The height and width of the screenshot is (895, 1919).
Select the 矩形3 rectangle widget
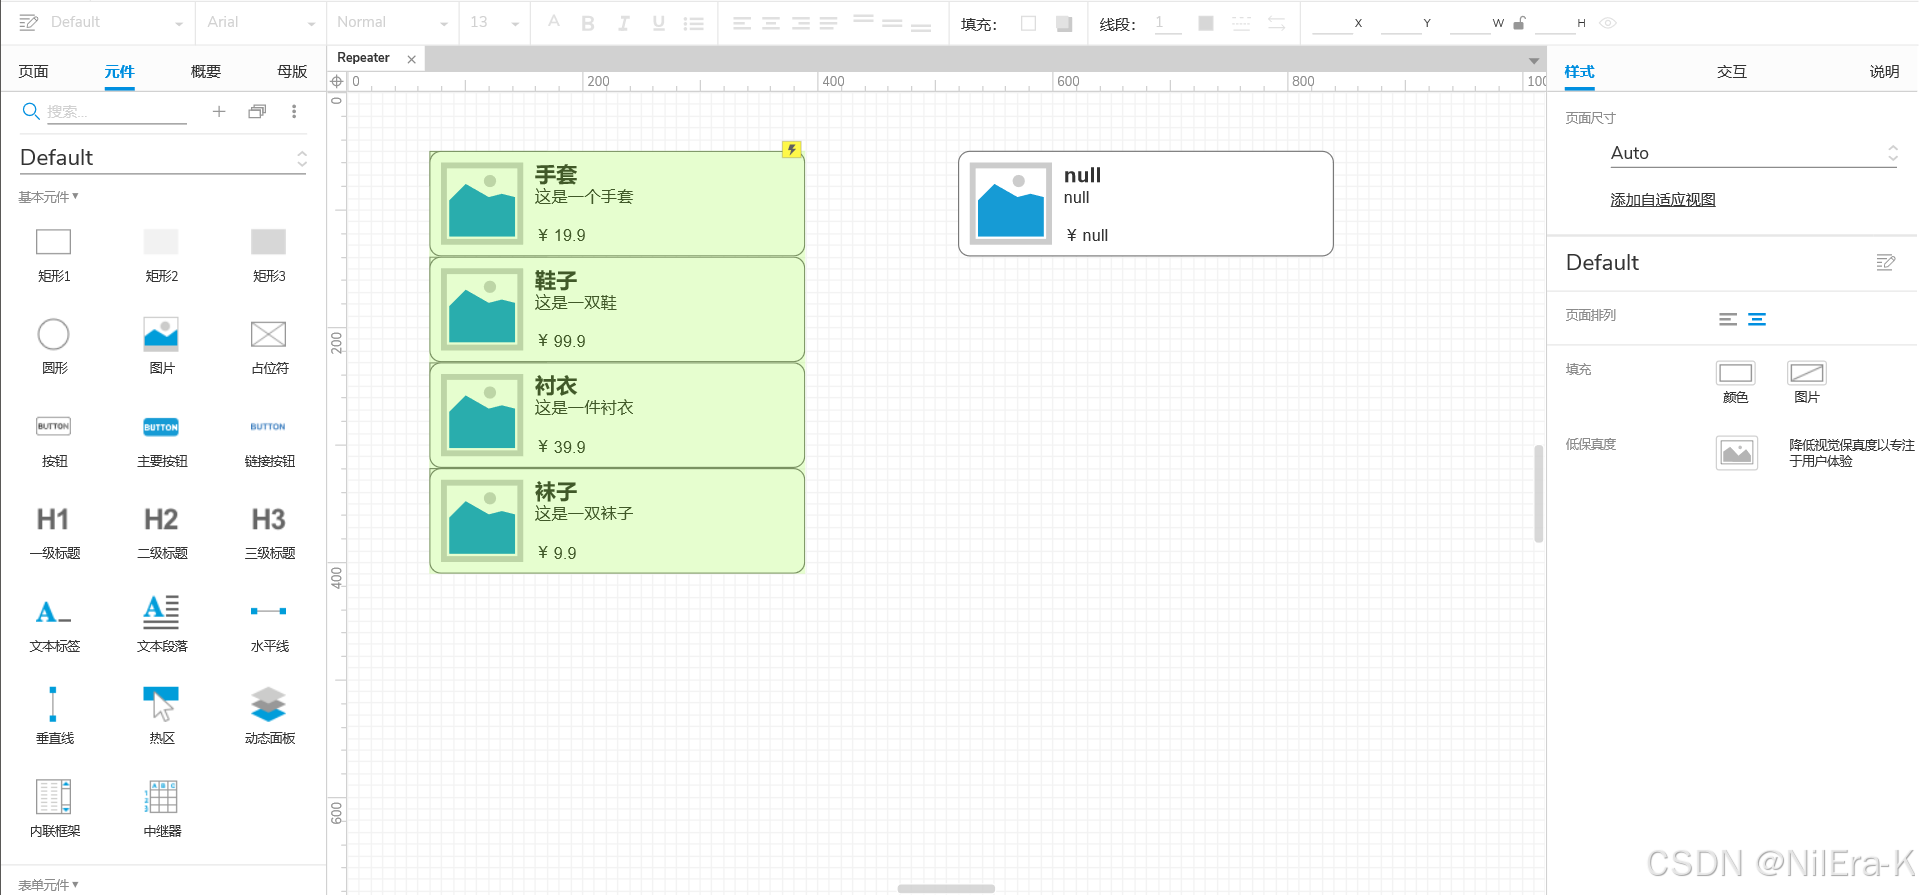click(268, 256)
